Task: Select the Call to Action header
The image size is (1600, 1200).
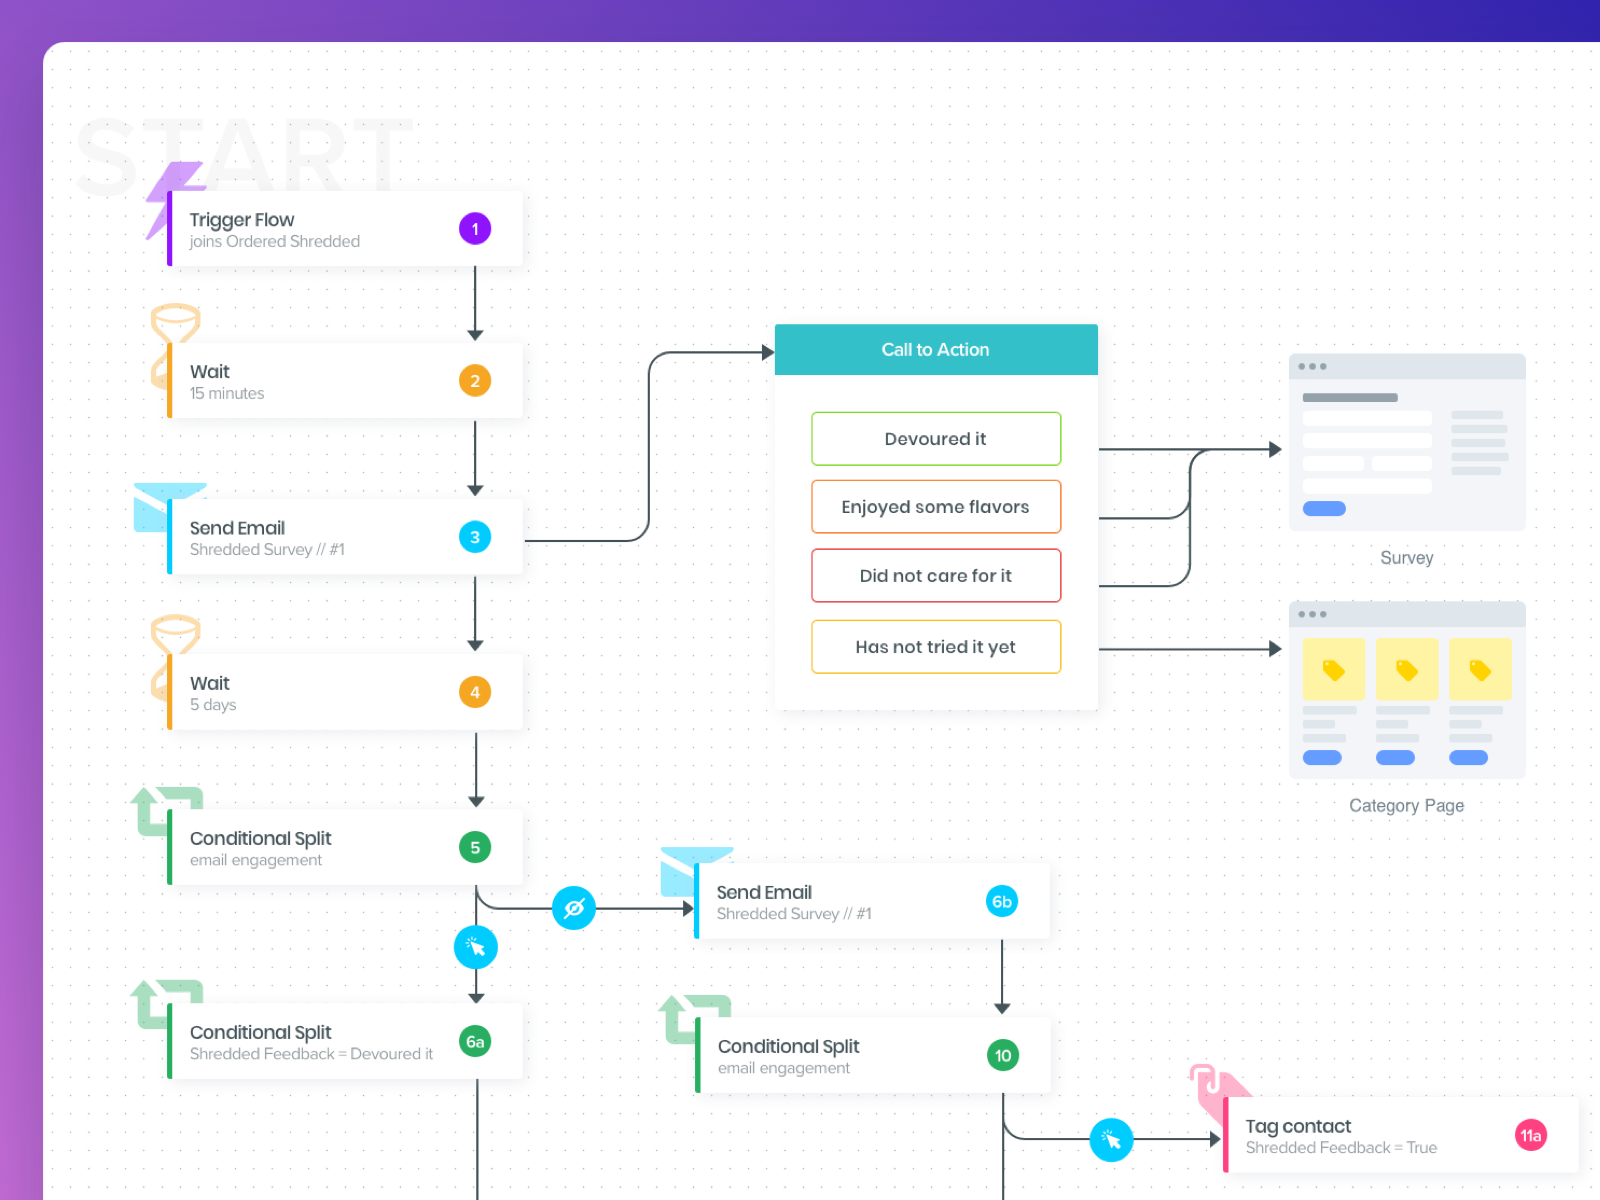Action: tap(936, 350)
